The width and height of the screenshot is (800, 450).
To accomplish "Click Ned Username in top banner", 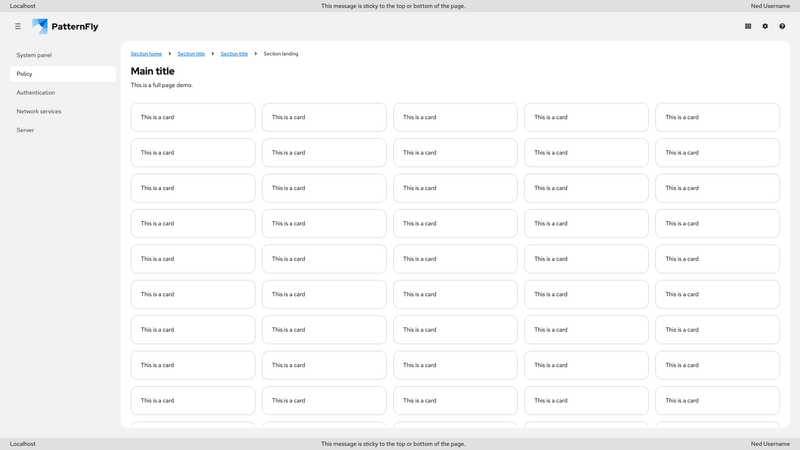I will [x=770, y=6].
